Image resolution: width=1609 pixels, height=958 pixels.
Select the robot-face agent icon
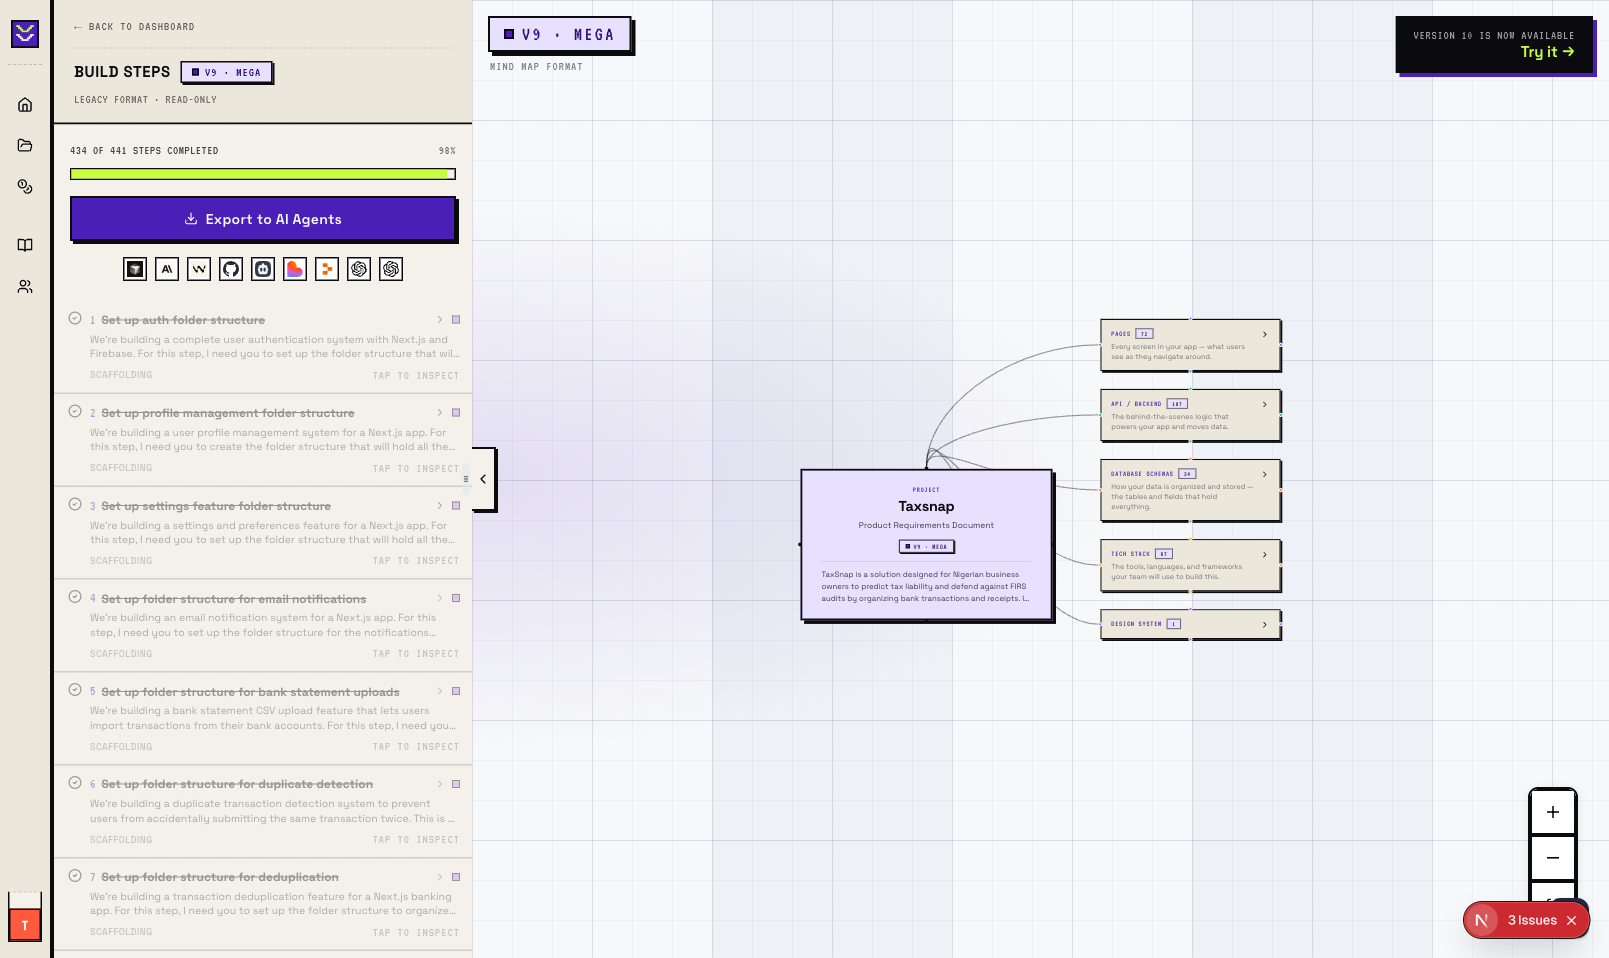[x=263, y=269]
